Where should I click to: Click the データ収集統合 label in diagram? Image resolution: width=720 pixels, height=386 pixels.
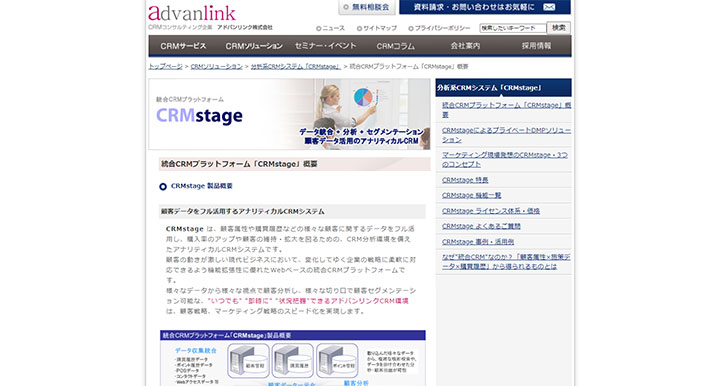point(195,350)
